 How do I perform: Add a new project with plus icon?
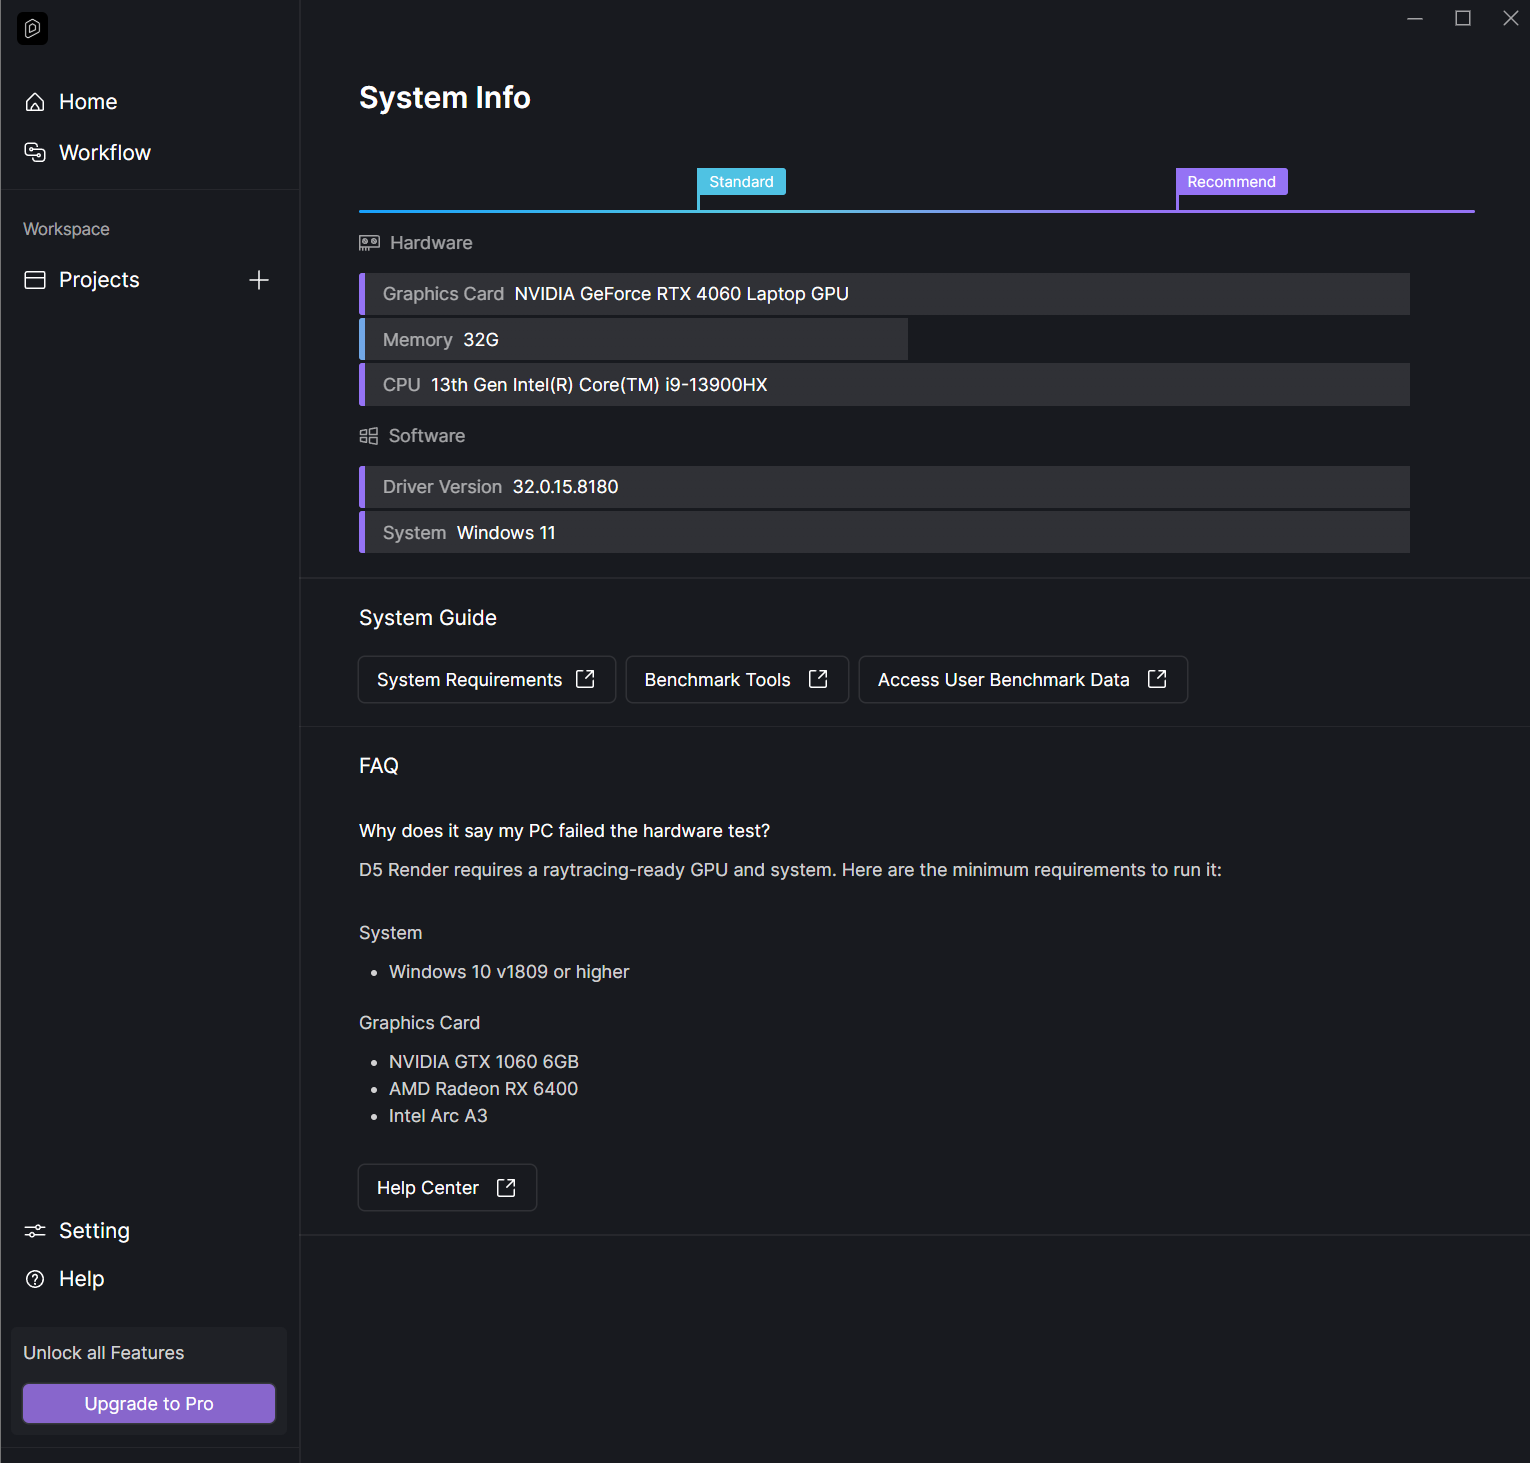[259, 280]
